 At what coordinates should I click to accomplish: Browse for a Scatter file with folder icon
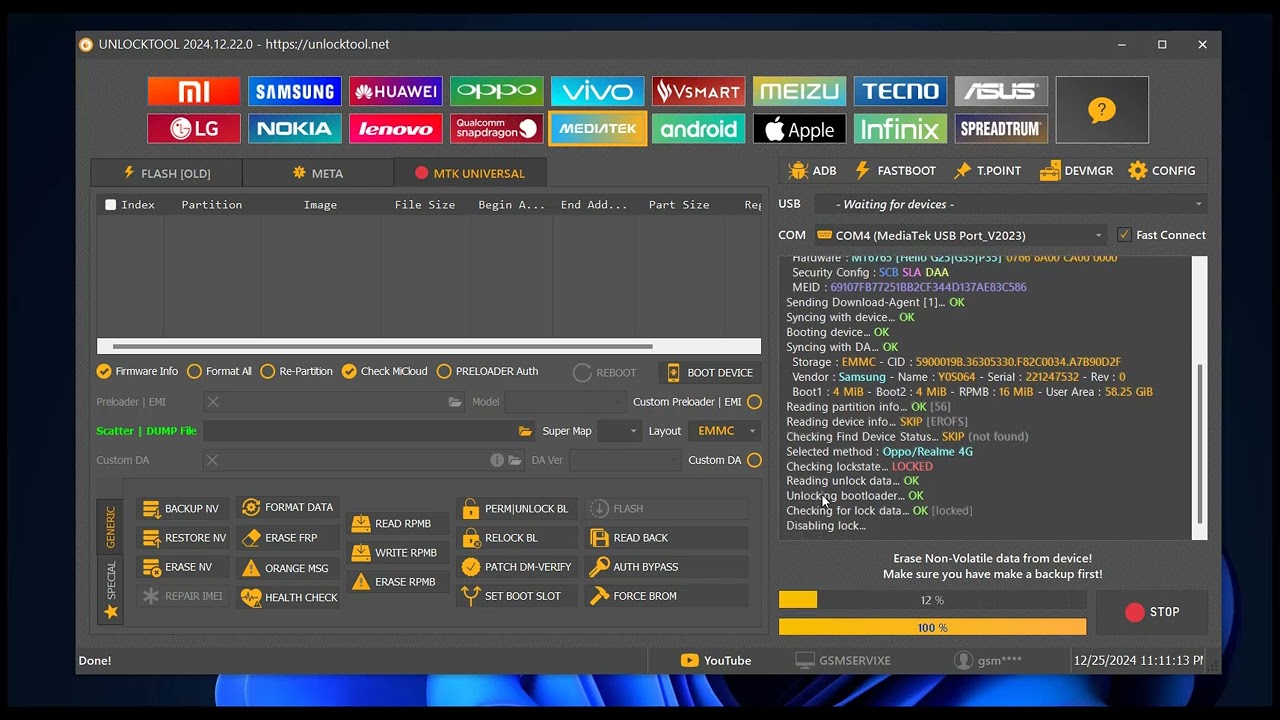click(525, 431)
